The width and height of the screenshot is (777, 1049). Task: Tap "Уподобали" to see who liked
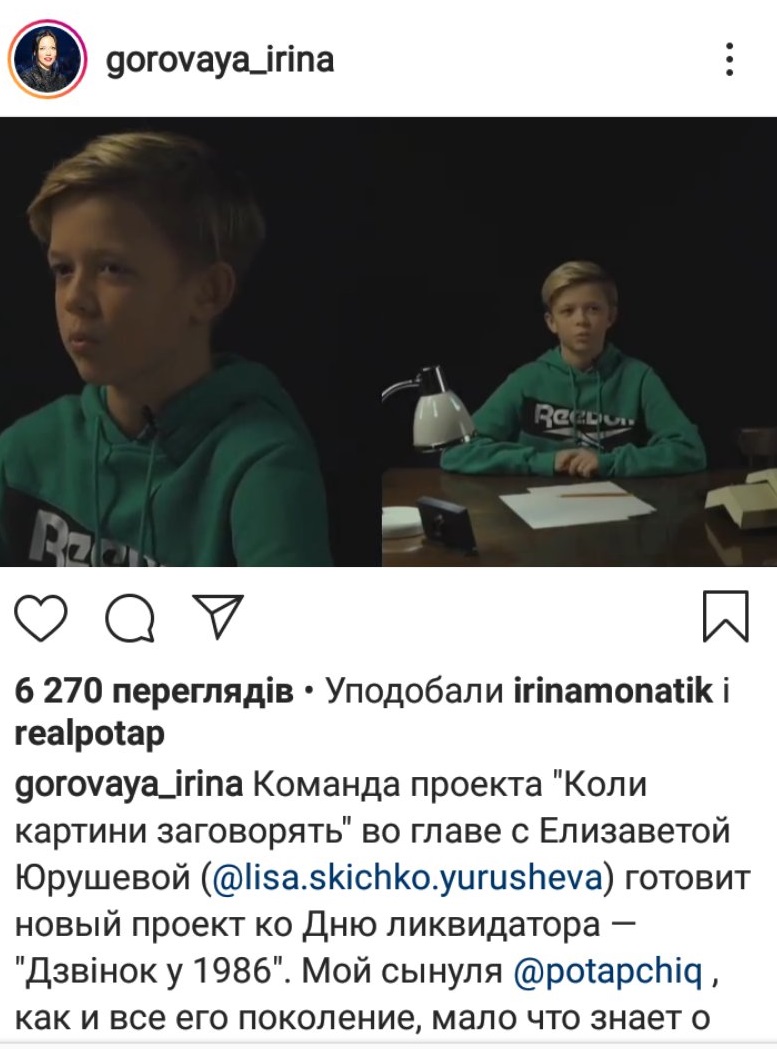(414, 691)
